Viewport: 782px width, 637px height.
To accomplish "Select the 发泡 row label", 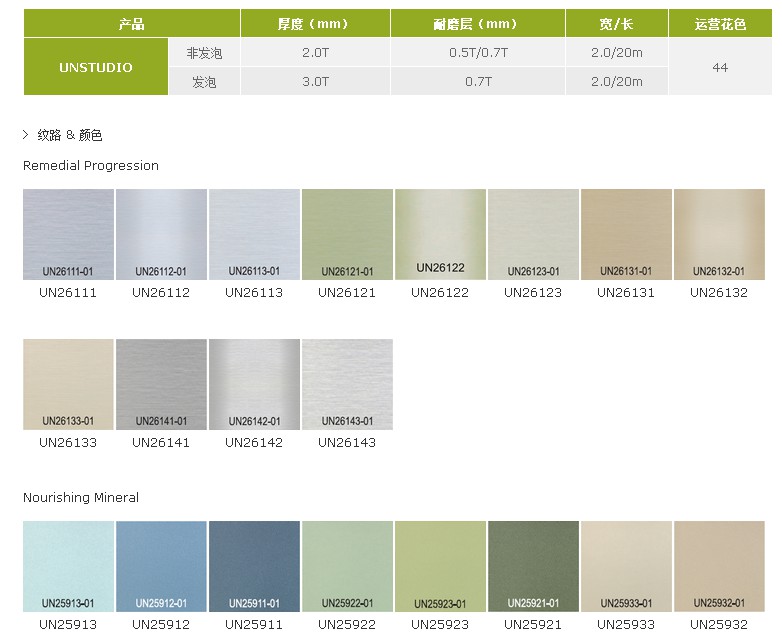I will pyautogui.click(x=204, y=81).
